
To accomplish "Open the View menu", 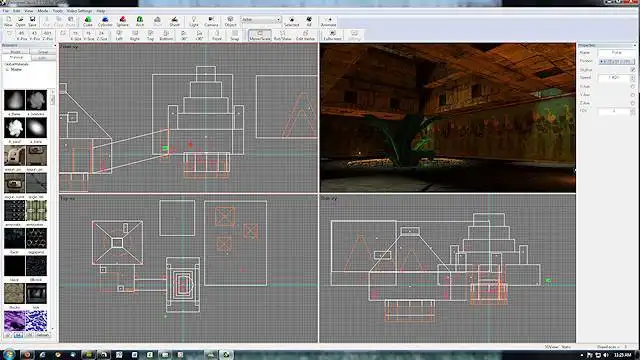I will 29,11.
